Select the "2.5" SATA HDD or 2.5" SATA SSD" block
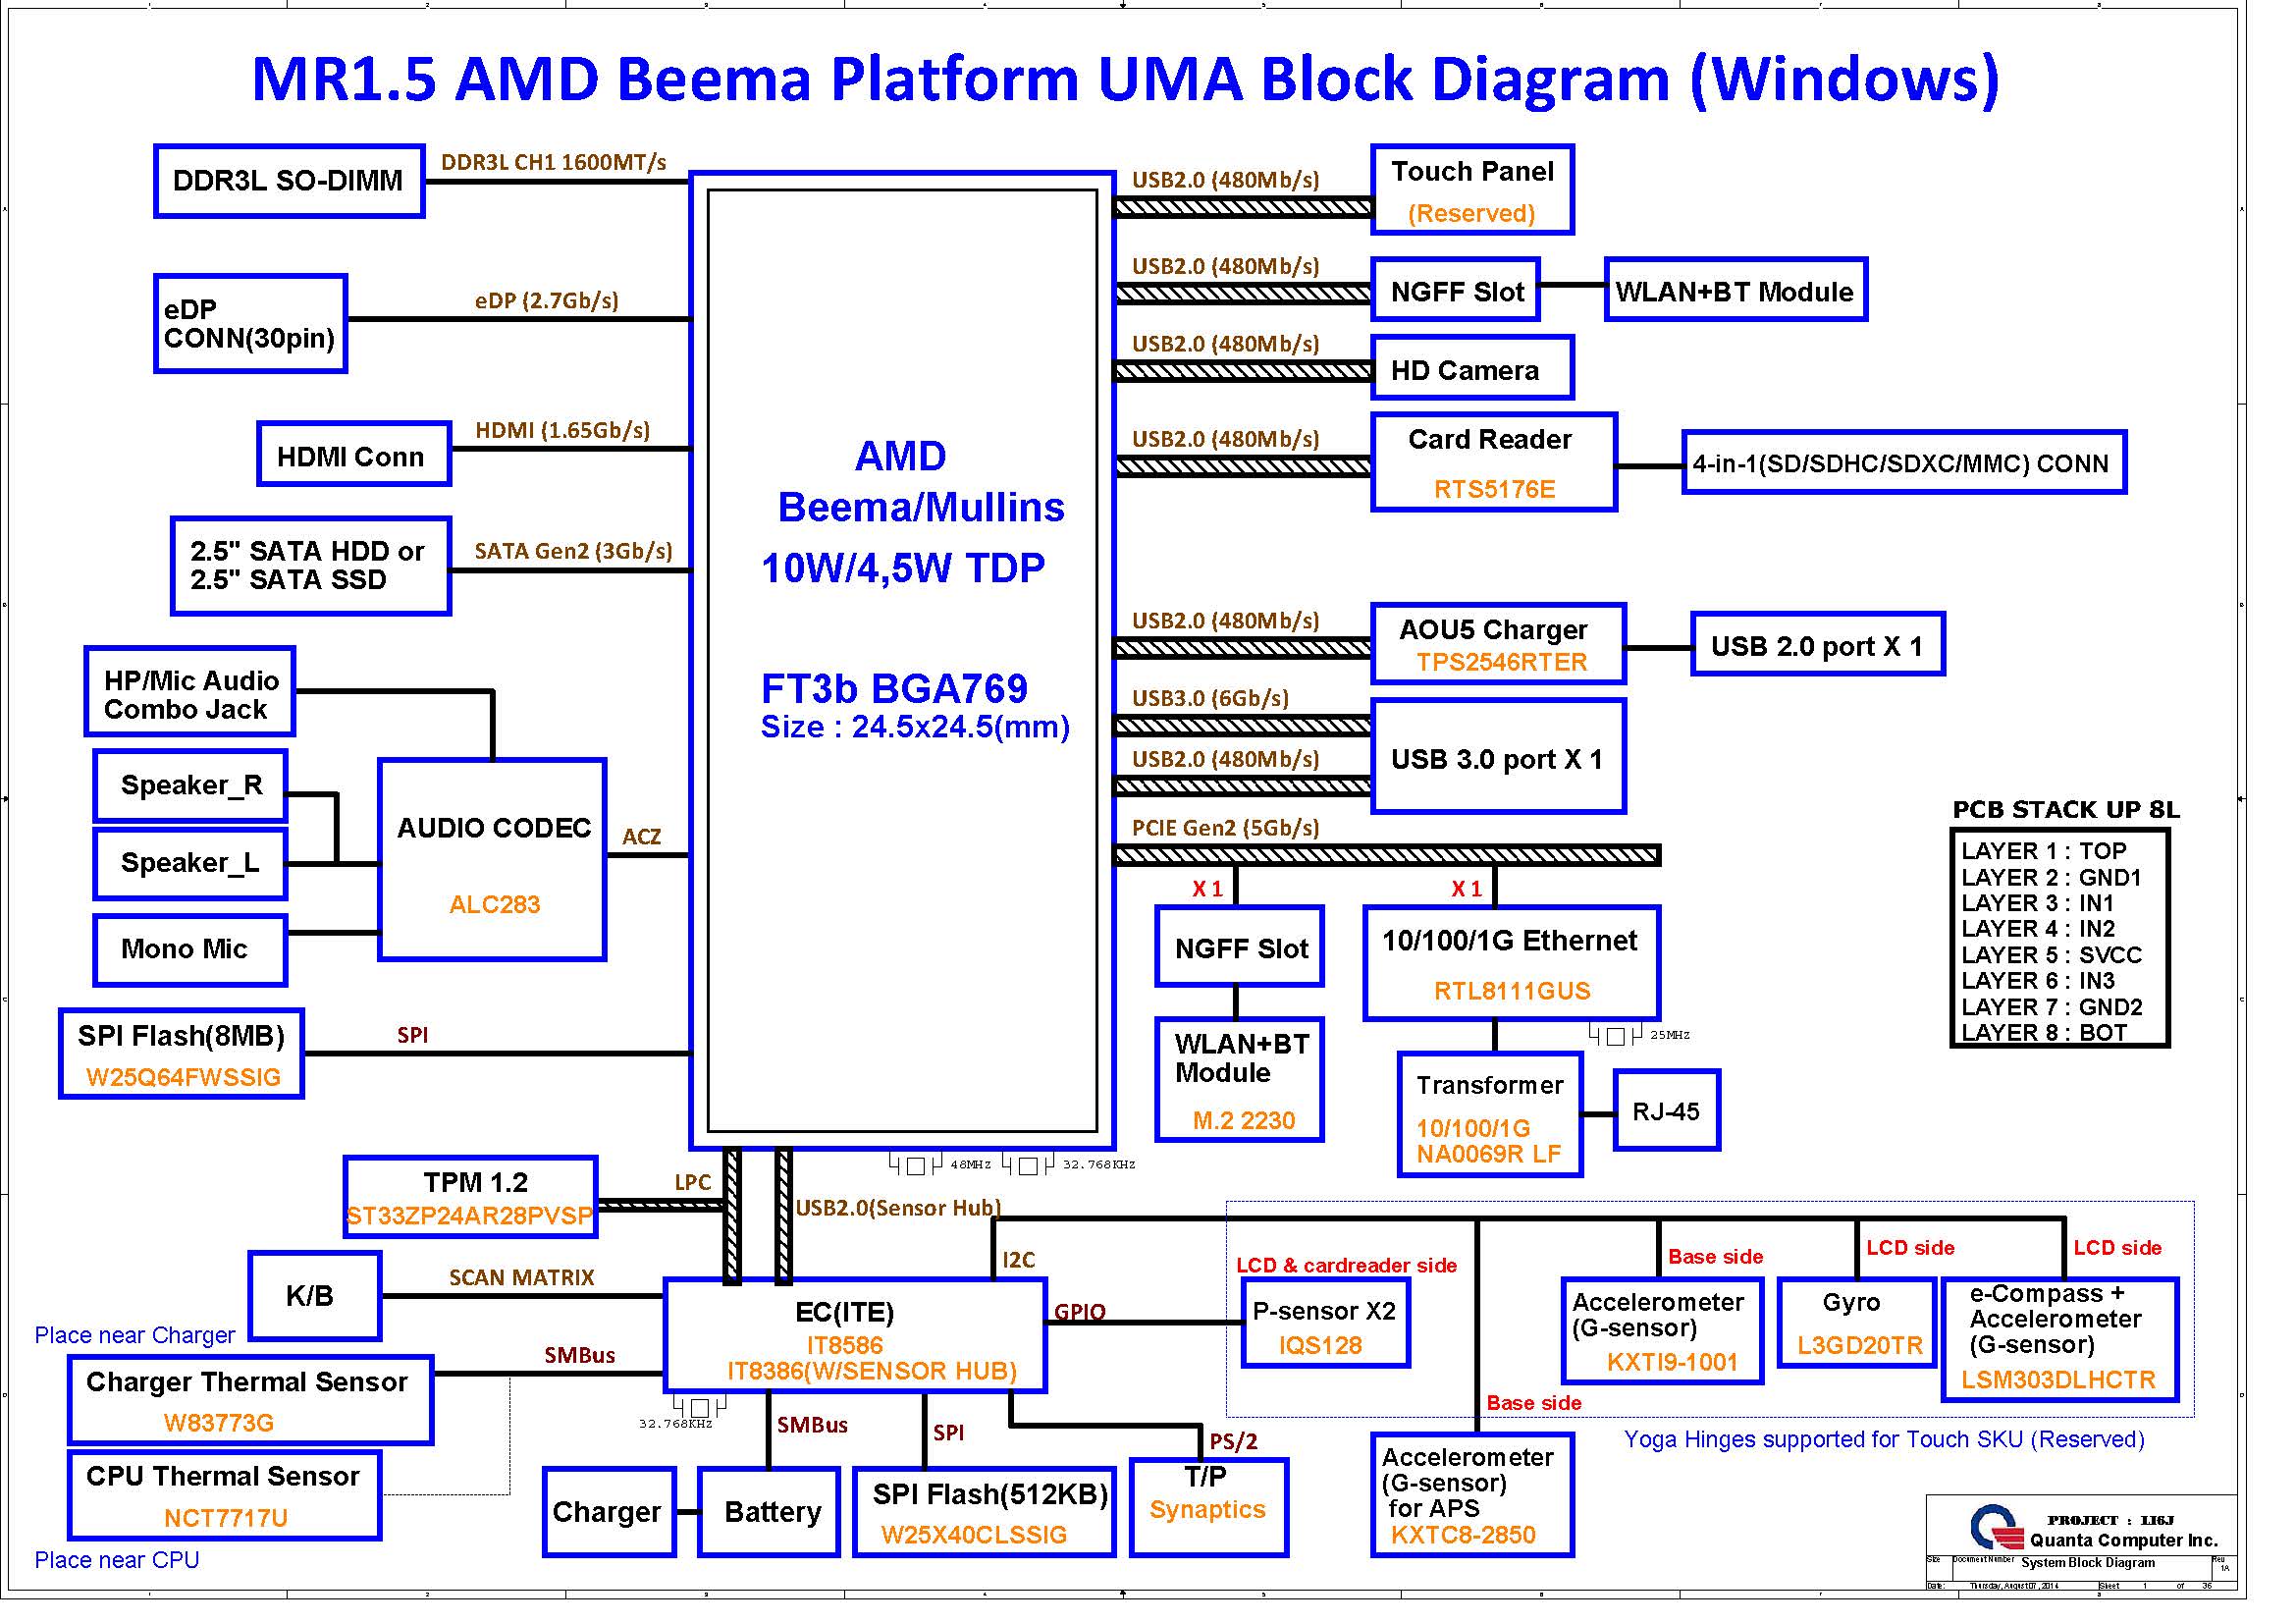Image resolution: width=2296 pixels, height=1623 pixels. tap(310, 566)
